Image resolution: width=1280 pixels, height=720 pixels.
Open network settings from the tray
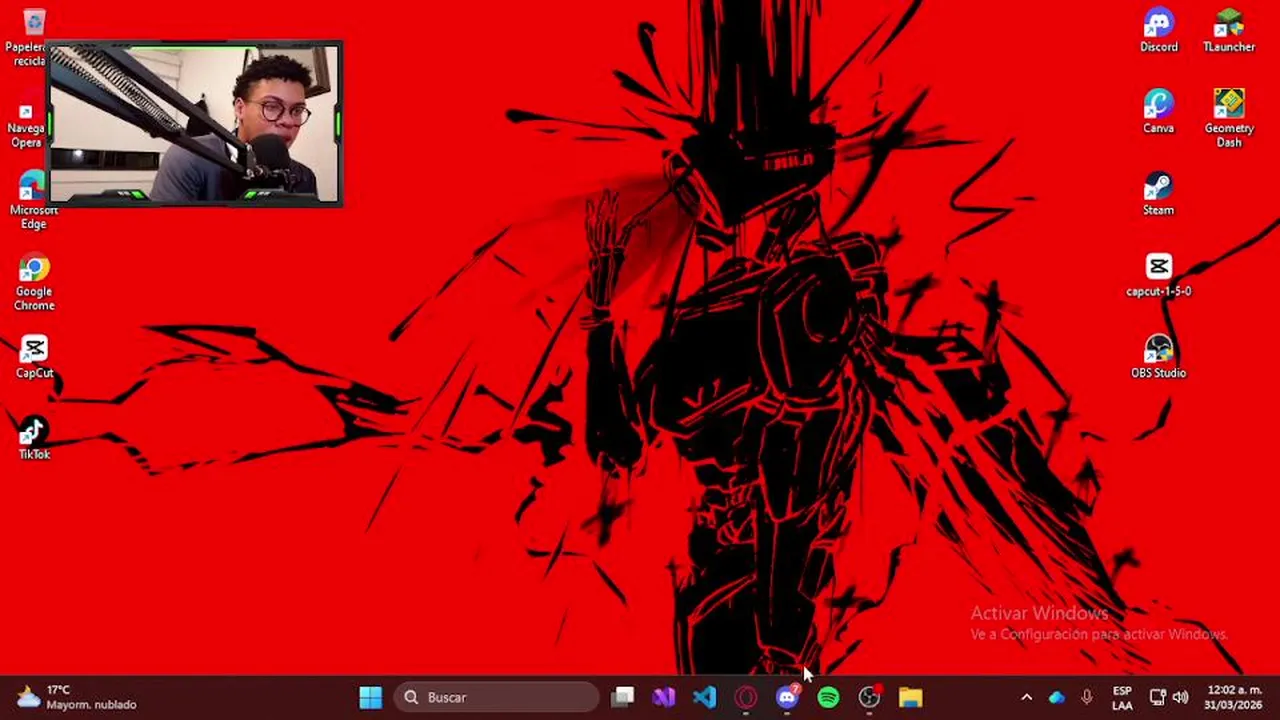pos(1158,697)
